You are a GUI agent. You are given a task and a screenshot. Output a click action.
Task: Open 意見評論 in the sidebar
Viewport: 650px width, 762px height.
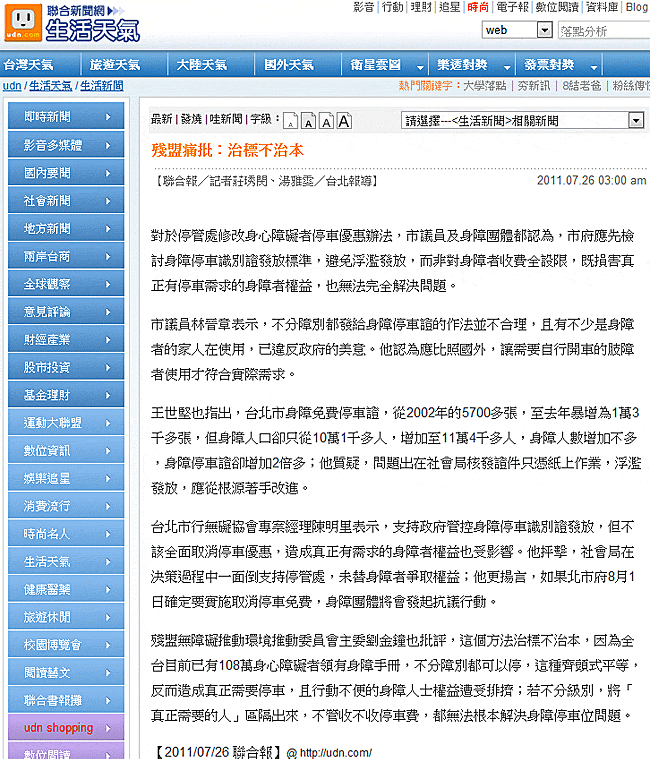(x=66, y=311)
